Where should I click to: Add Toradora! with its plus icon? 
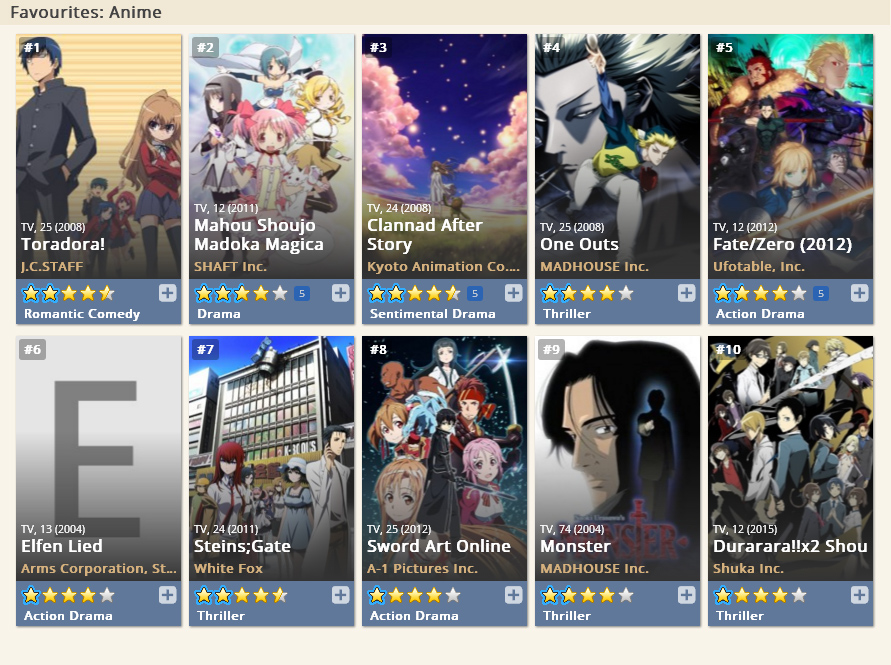click(167, 293)
